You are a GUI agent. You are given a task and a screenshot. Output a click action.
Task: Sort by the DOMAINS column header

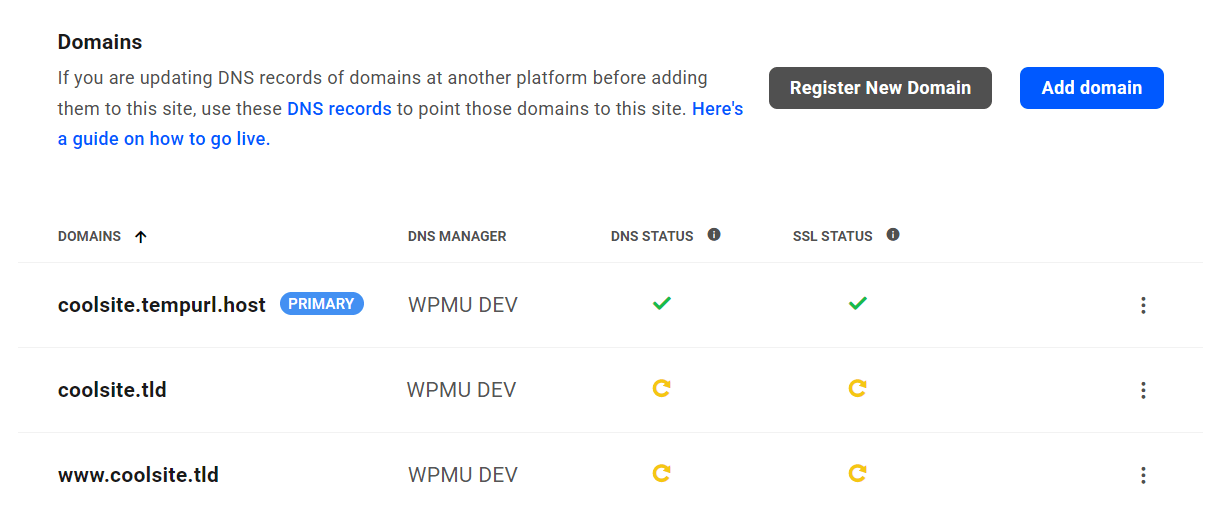tap(89, 236)
